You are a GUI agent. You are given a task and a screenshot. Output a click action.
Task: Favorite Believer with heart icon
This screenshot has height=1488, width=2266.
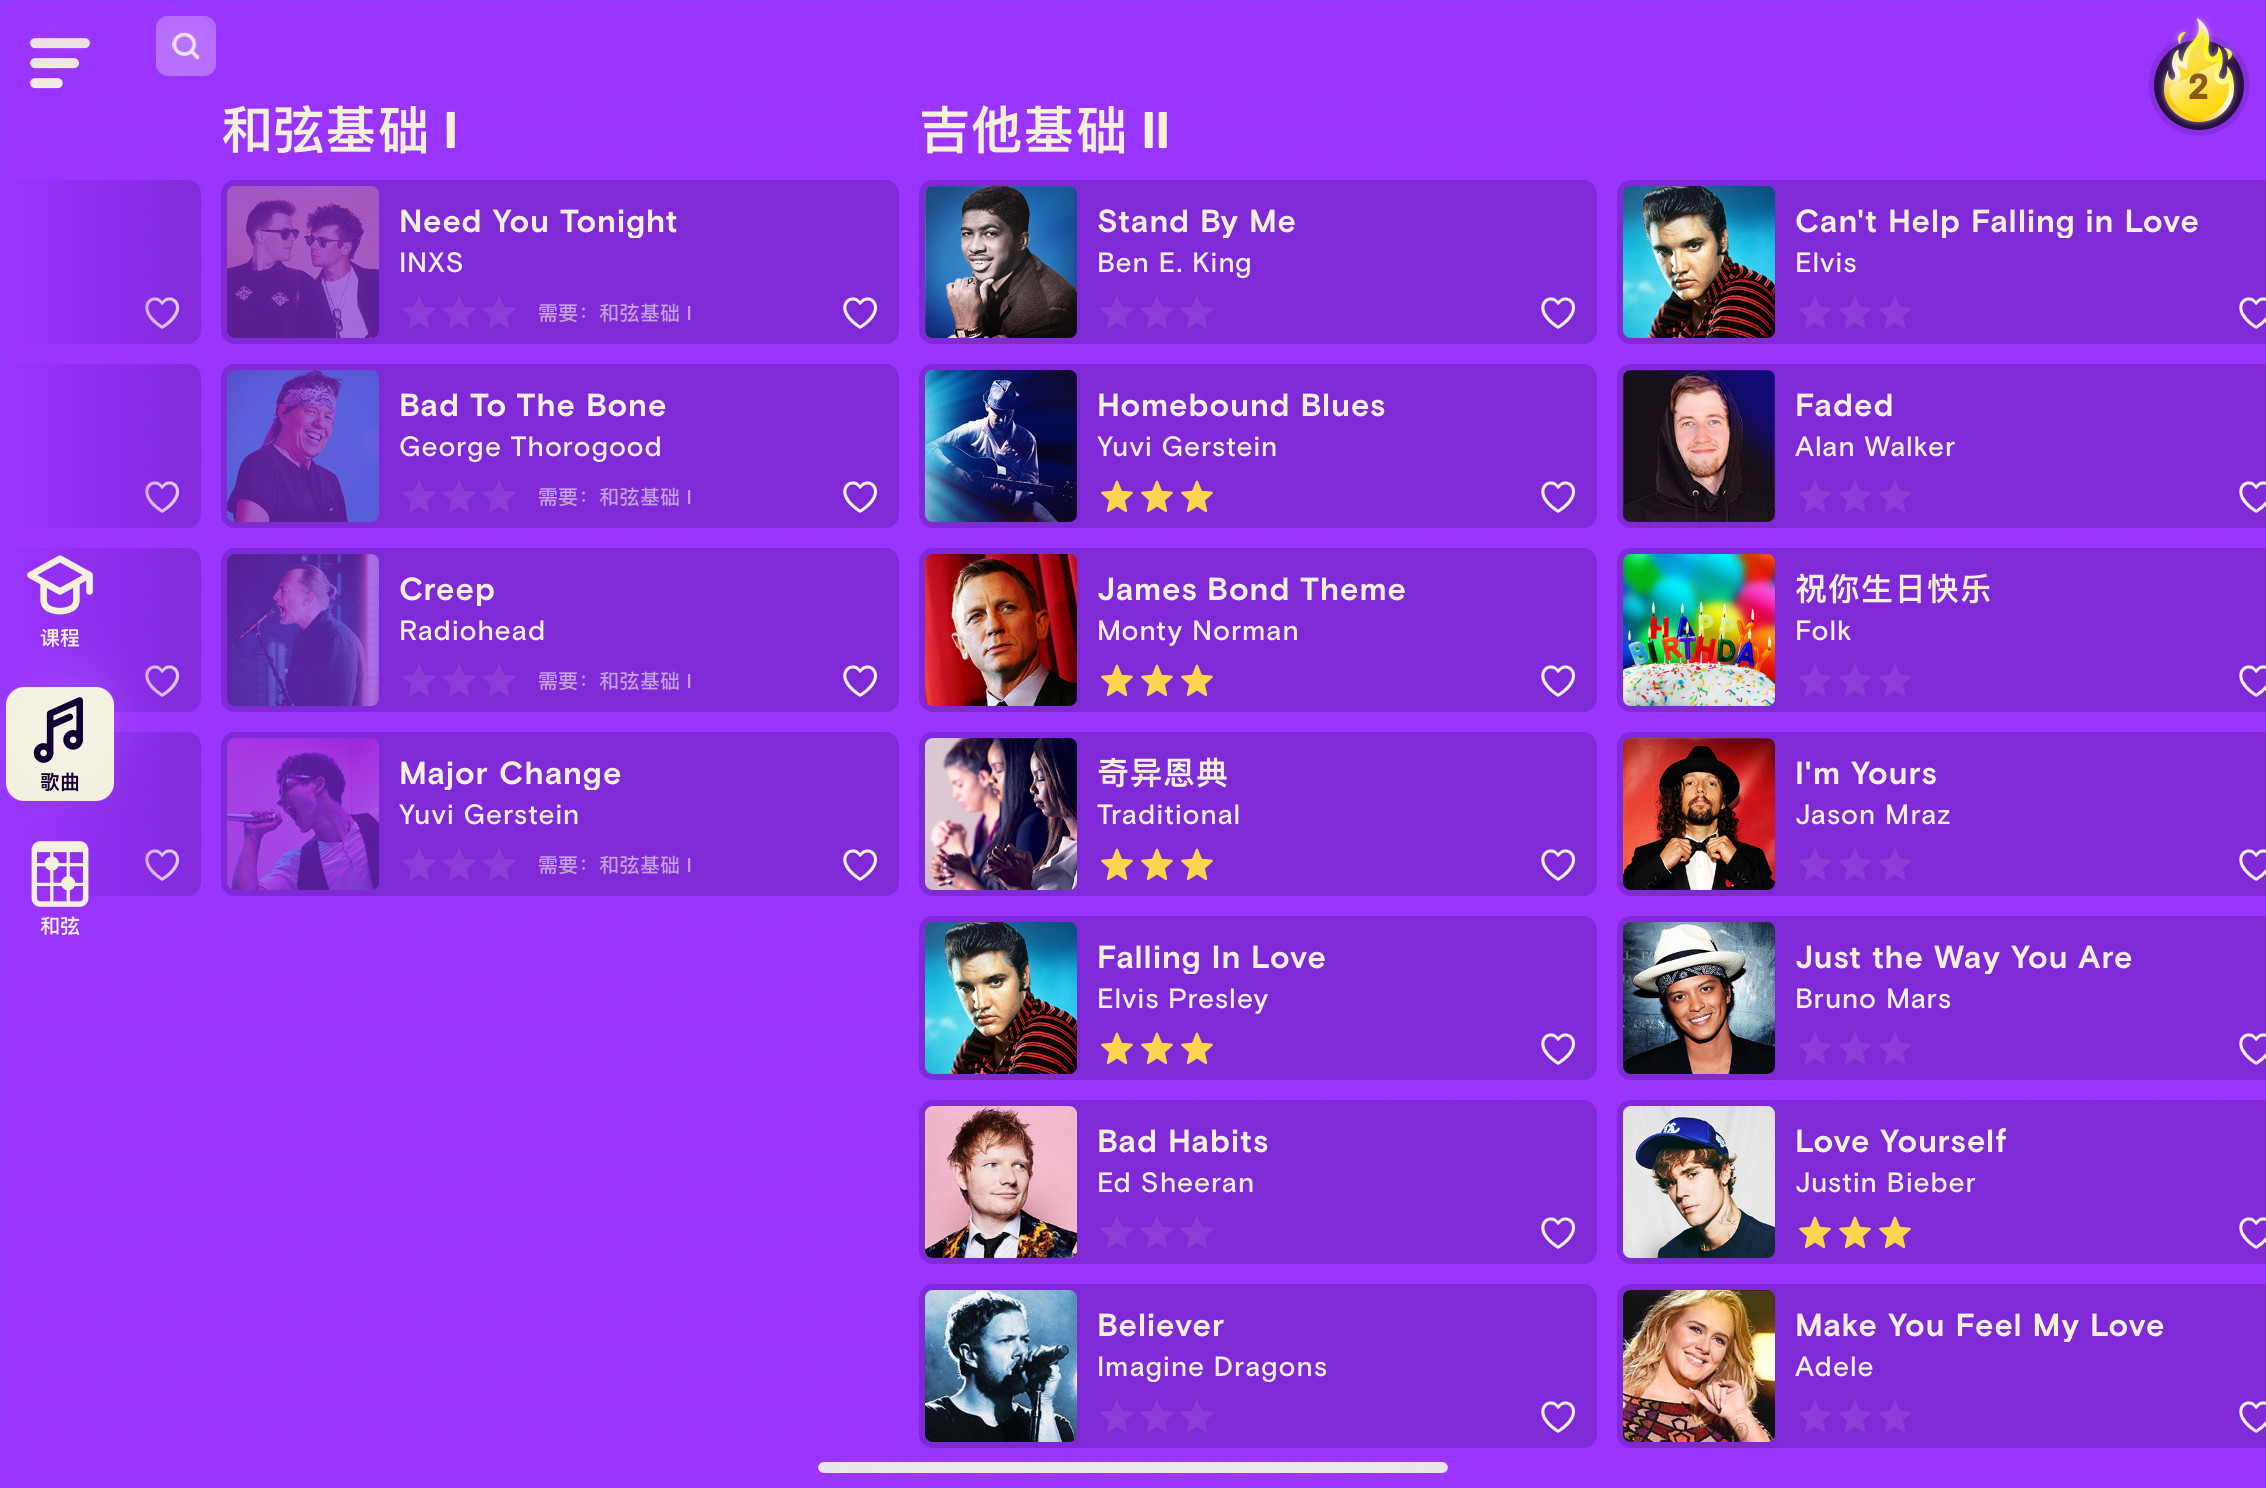(x=1558, y=1417)
